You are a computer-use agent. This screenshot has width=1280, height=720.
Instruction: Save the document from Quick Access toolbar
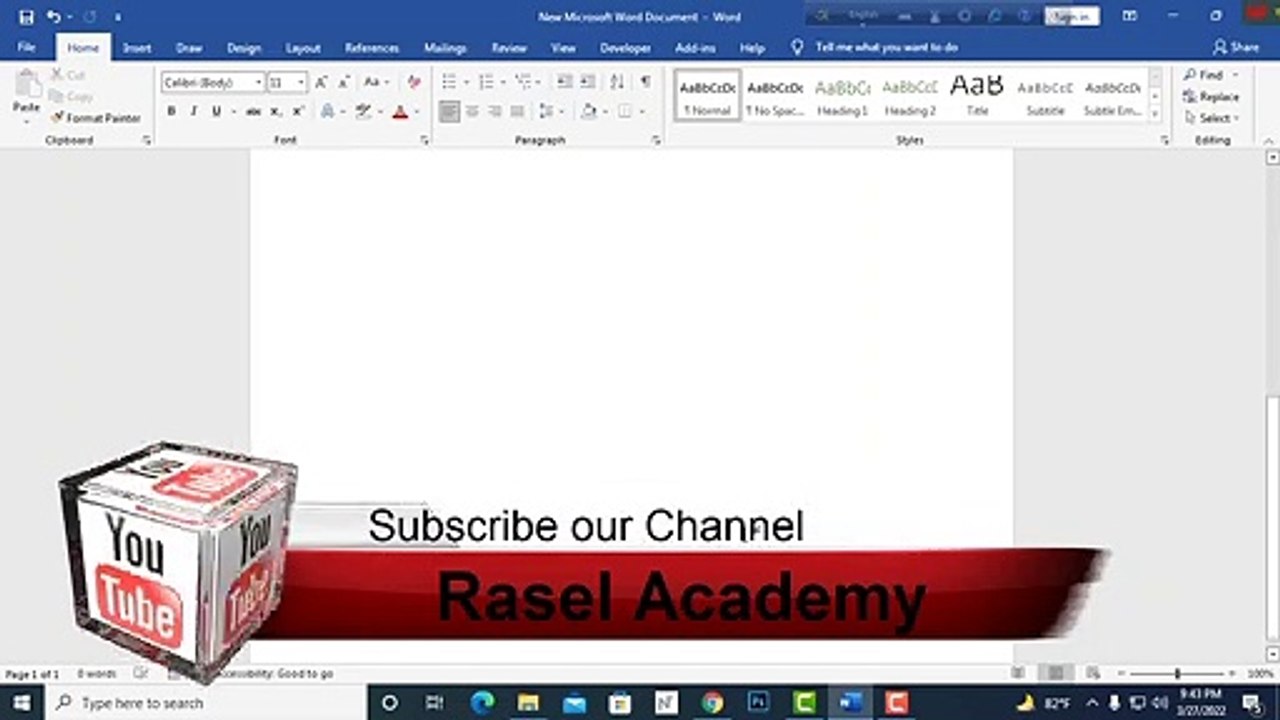[x=26, y=17]
